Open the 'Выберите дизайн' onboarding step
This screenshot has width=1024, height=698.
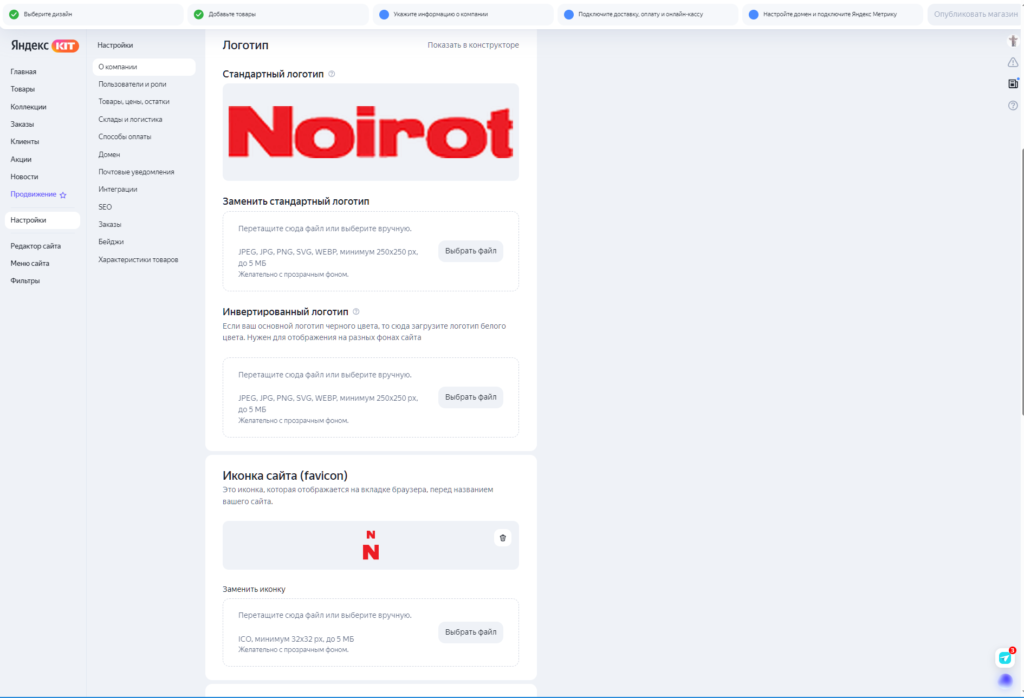pyautogui.click(x=93, y=14)
